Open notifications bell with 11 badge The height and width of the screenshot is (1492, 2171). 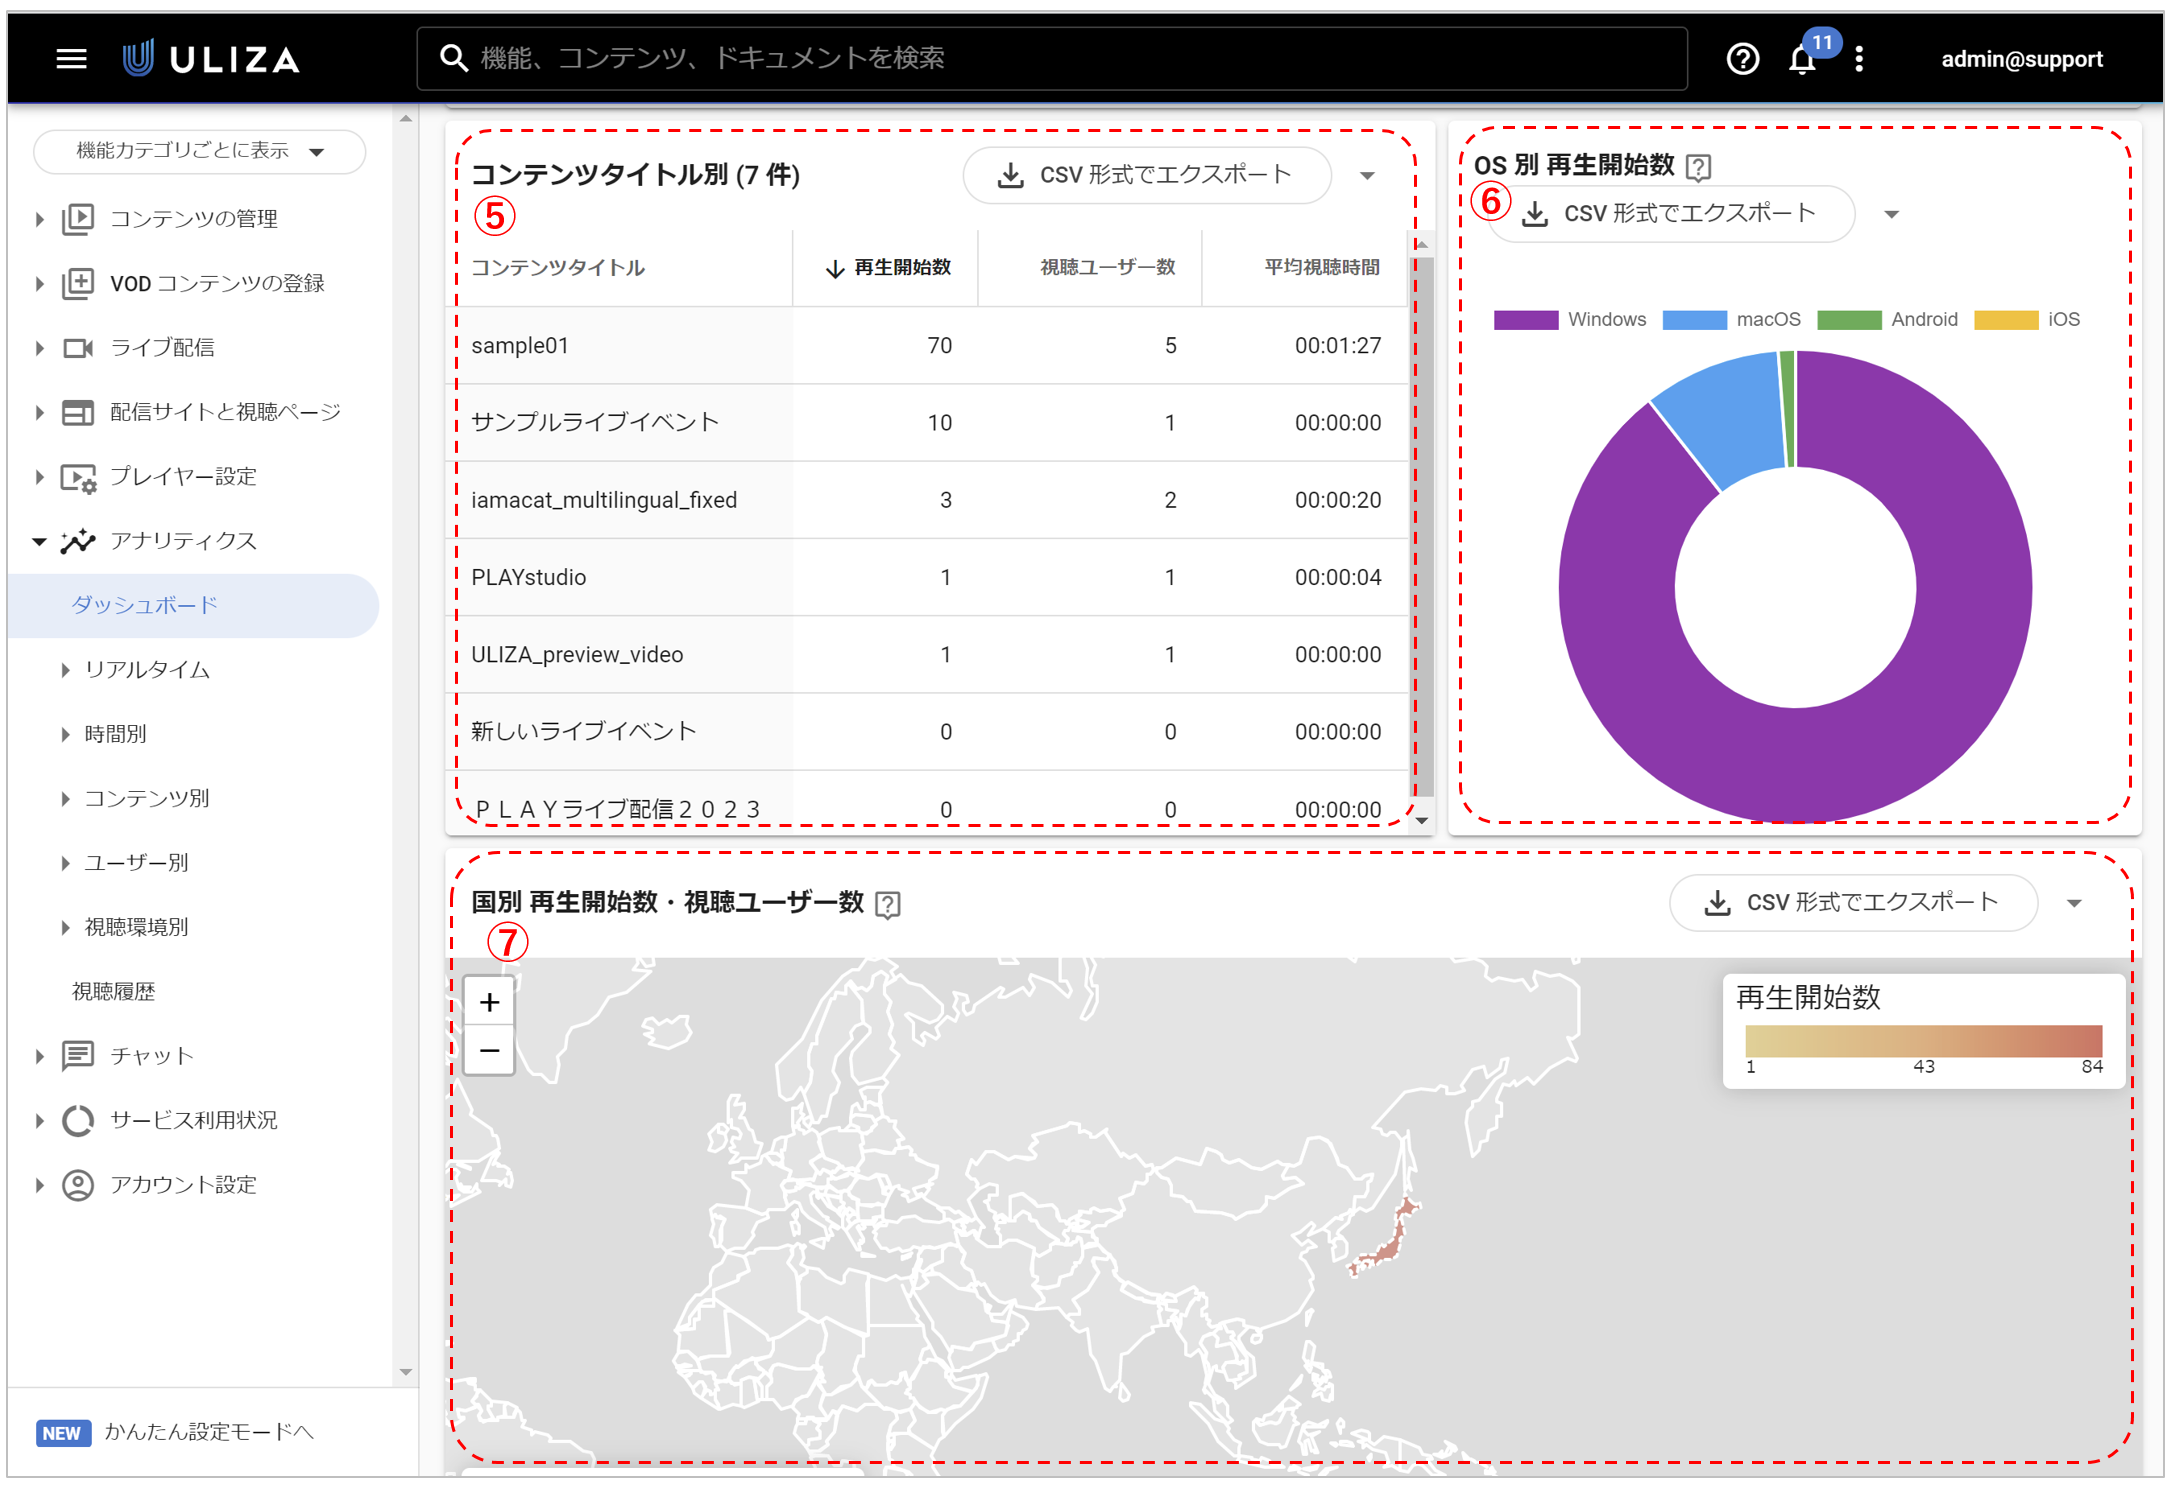point(1802,59)
